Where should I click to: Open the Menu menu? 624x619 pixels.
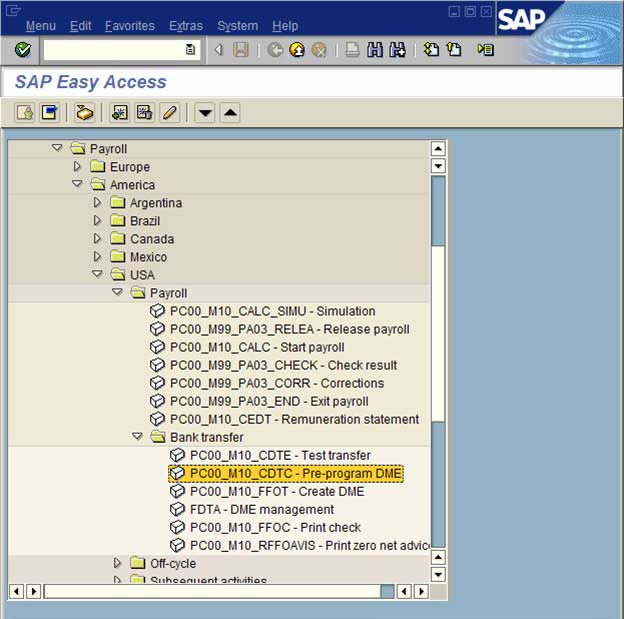tap(41, 26)
